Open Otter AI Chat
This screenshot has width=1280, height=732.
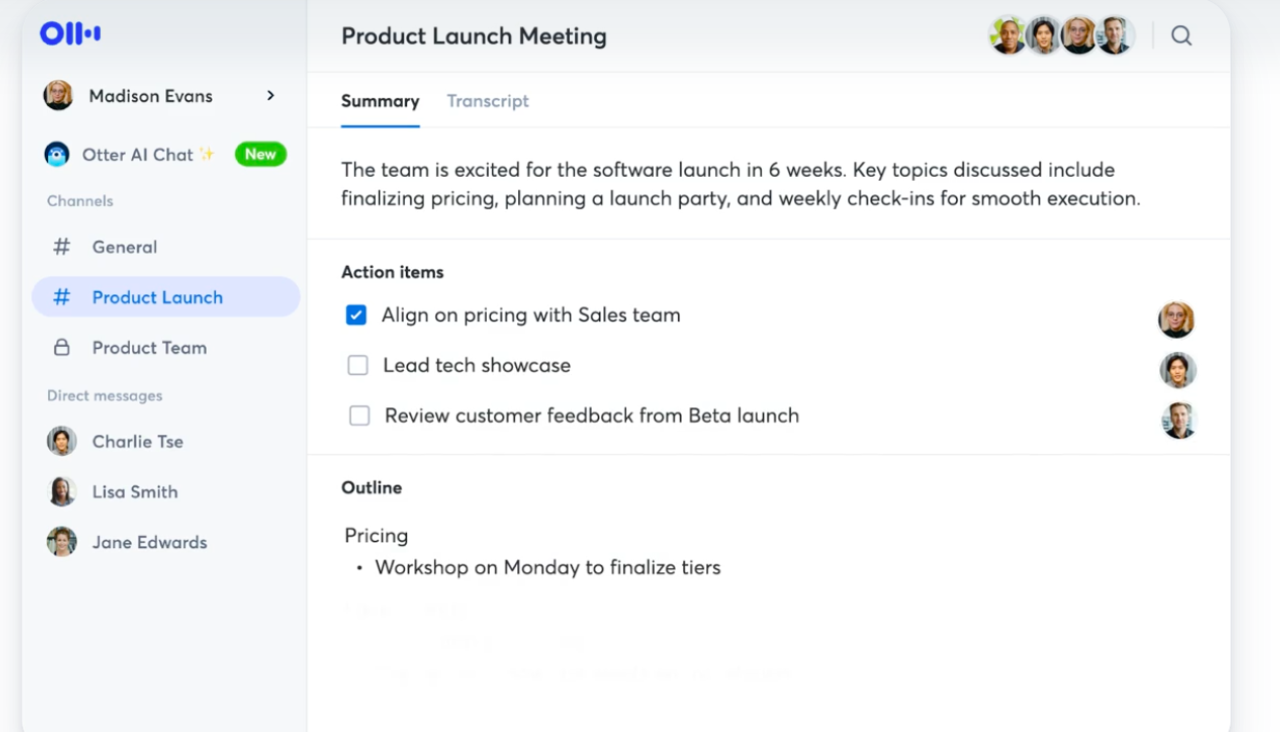click(x=137, y=154)
